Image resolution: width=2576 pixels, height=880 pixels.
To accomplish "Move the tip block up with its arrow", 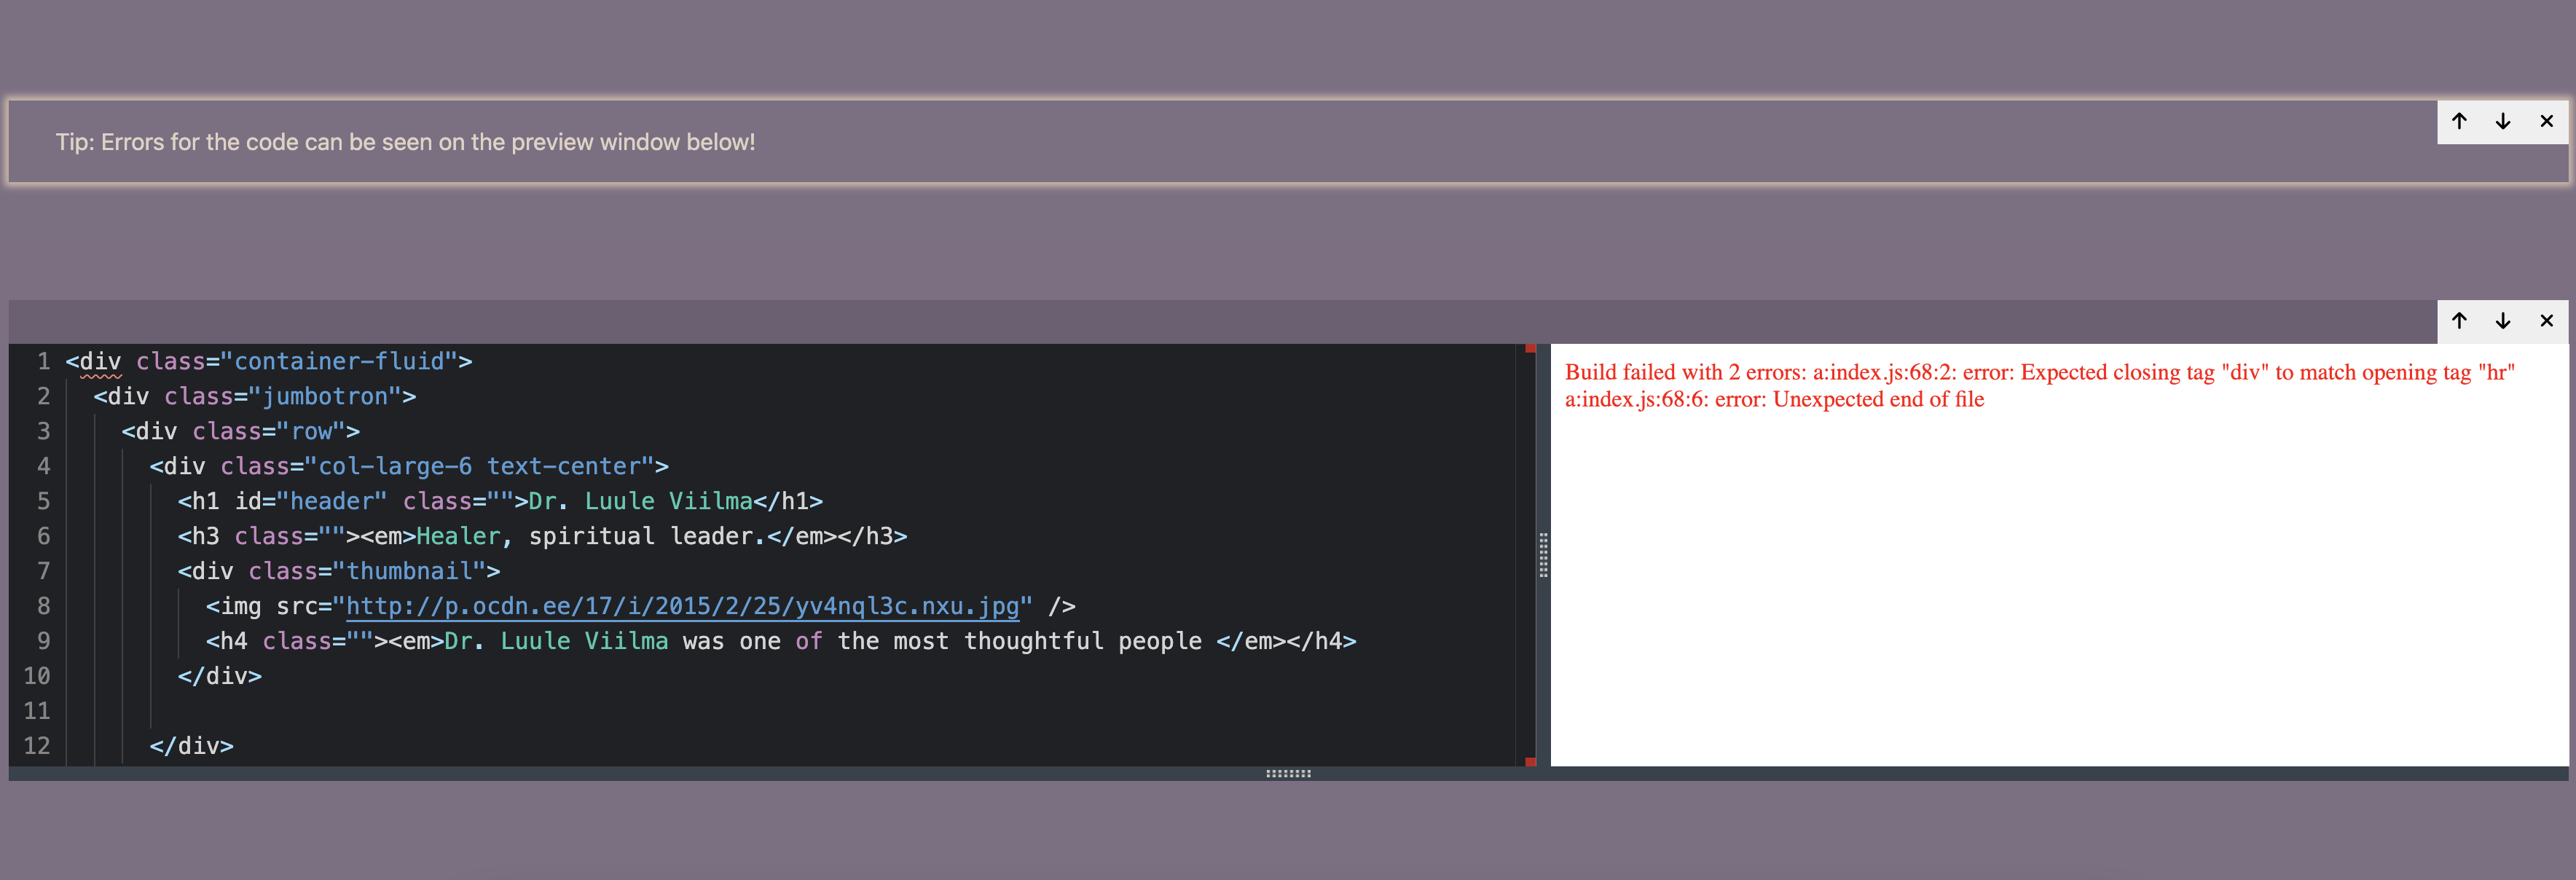I will click(2459, 121).
